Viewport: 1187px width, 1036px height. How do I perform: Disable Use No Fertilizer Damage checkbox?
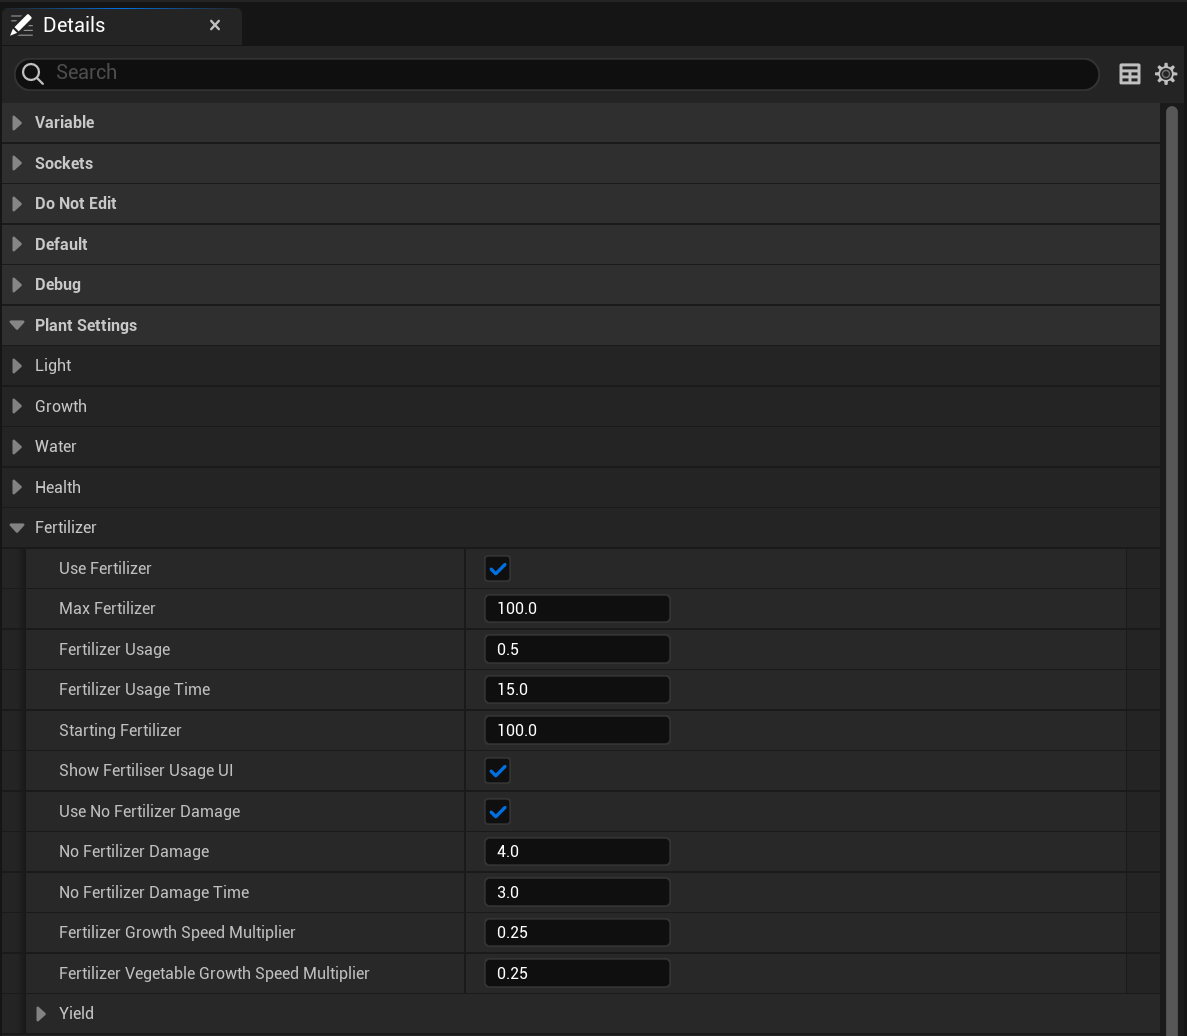pyautogui.click(x=497, y=812)
